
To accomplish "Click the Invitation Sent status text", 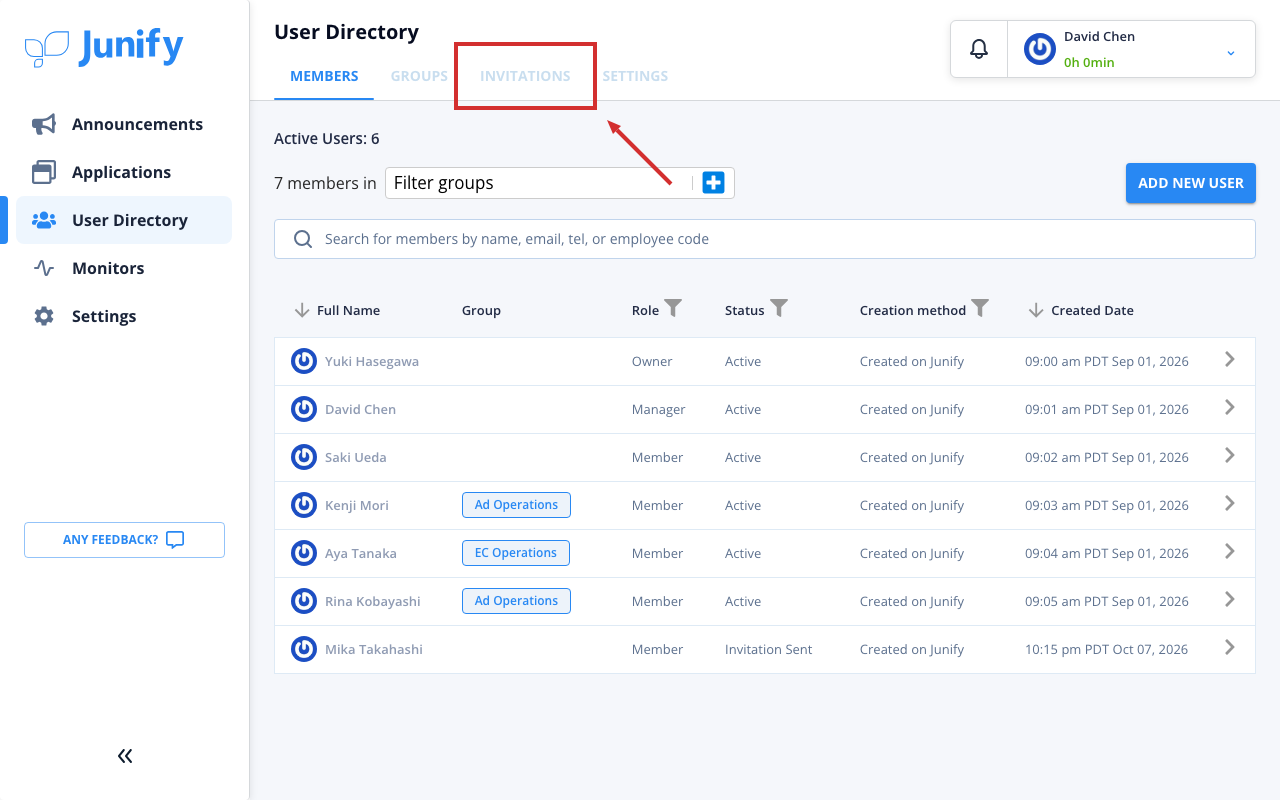I will 768,649.
